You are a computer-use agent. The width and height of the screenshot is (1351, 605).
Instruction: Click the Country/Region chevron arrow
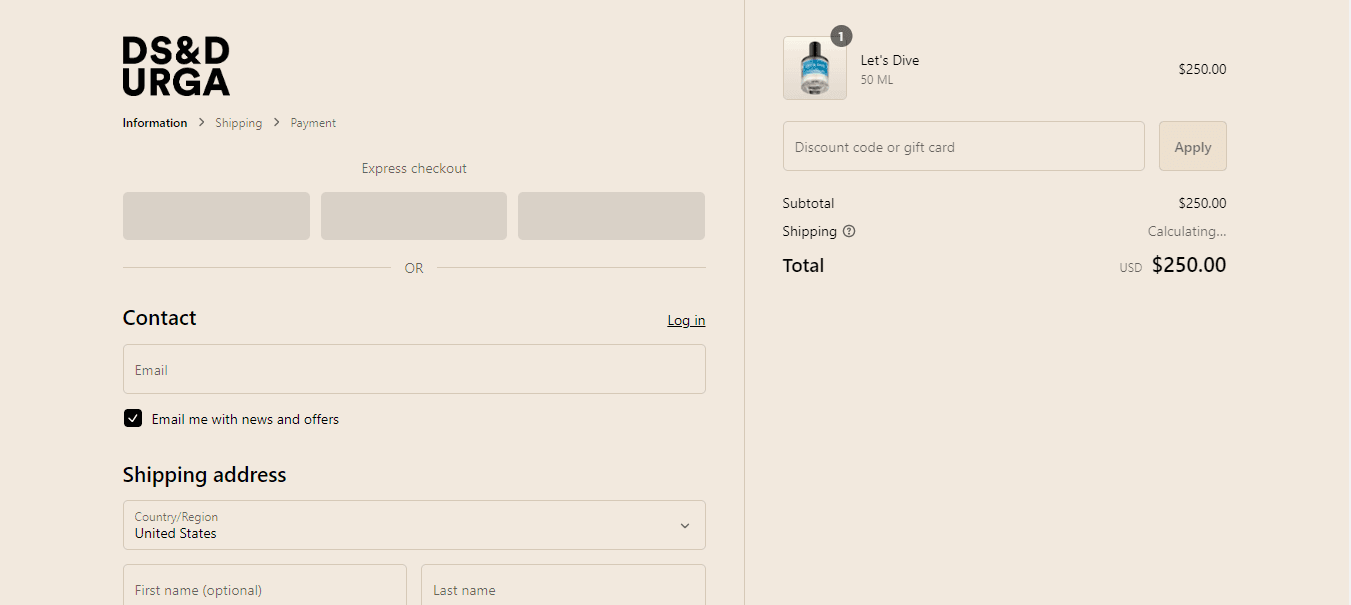(685, 525)
